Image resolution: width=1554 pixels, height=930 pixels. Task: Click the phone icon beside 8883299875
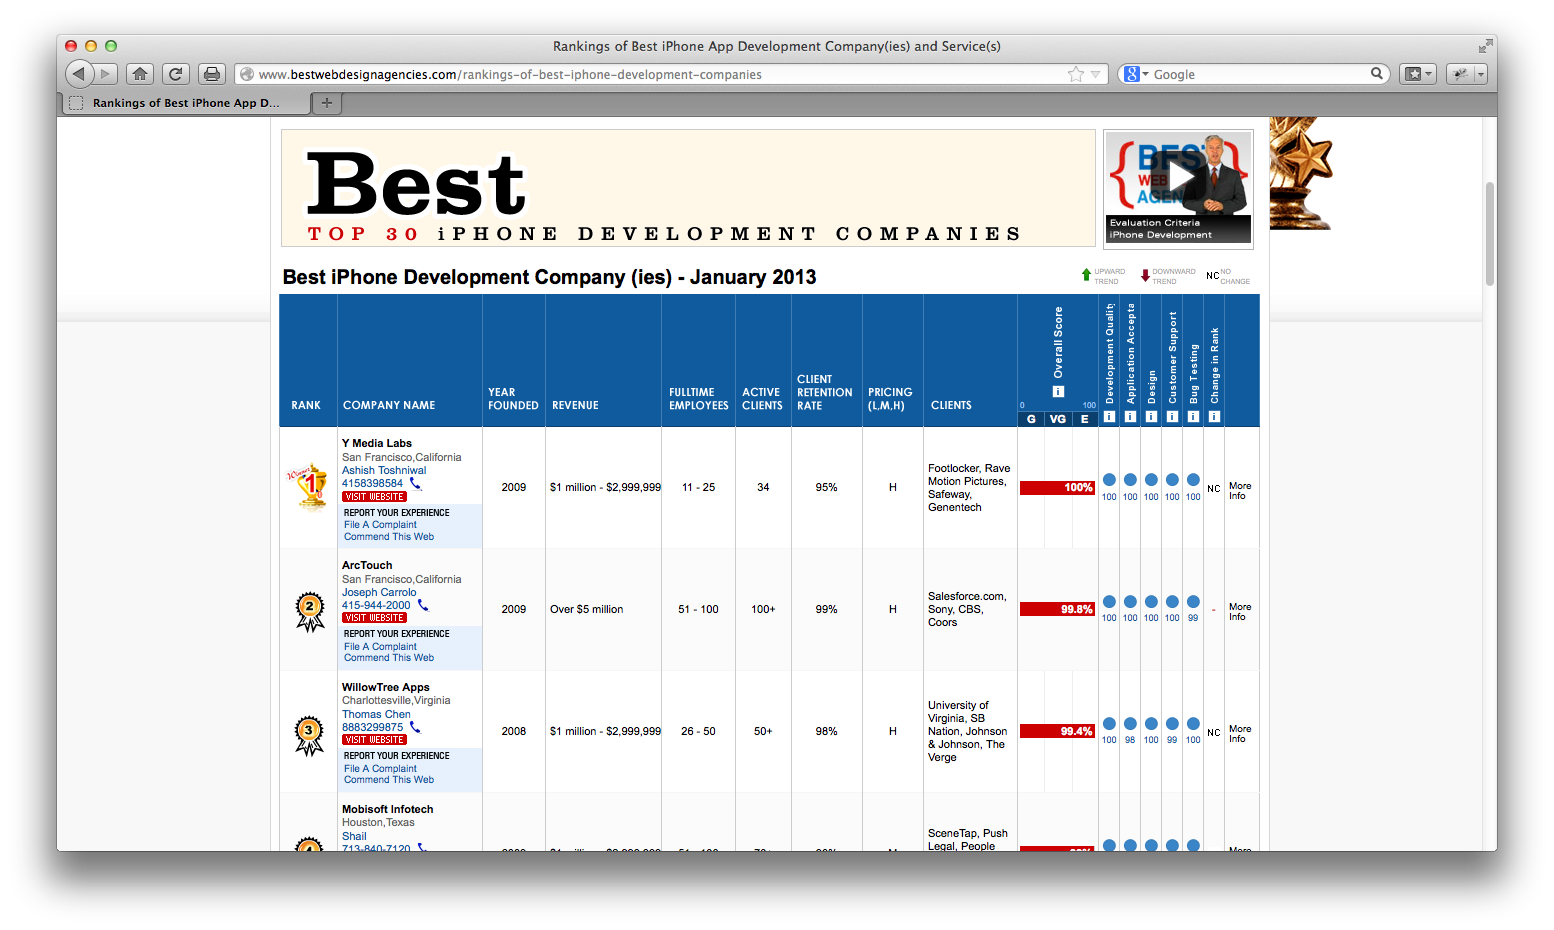point(415,727)
